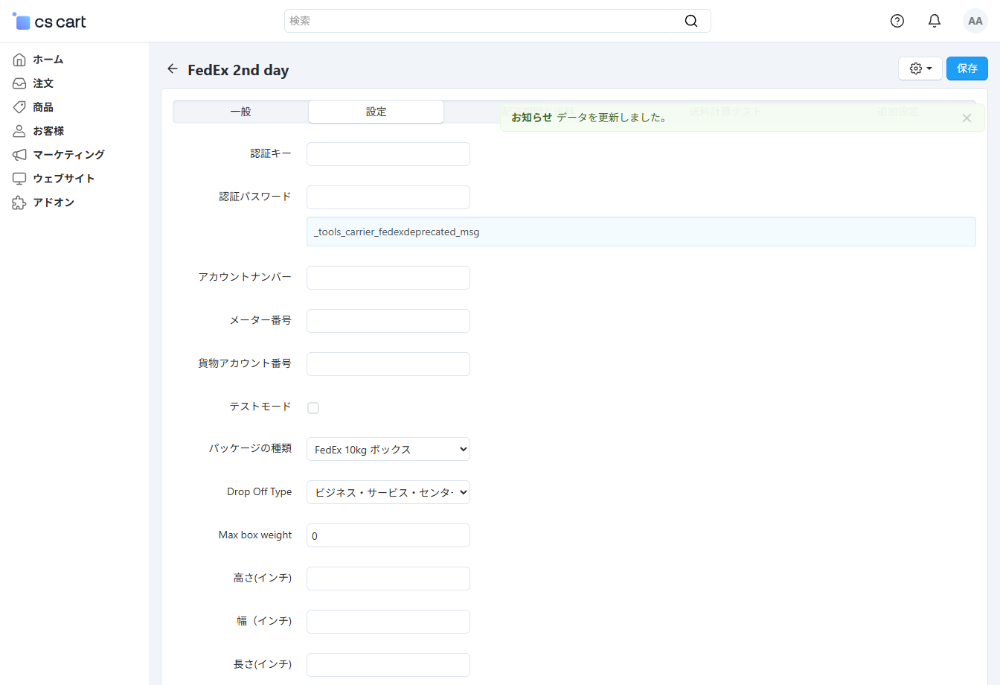This screenshot has width=1000, height=685.
Task: Click the 認証キー input field
Action: click(x=388, y=154)
